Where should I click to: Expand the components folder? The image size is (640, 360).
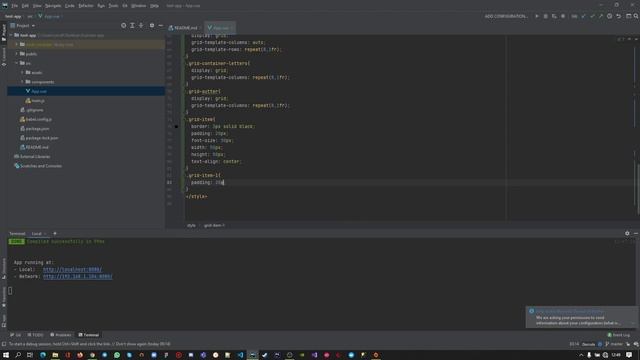(x=22, y=82)
